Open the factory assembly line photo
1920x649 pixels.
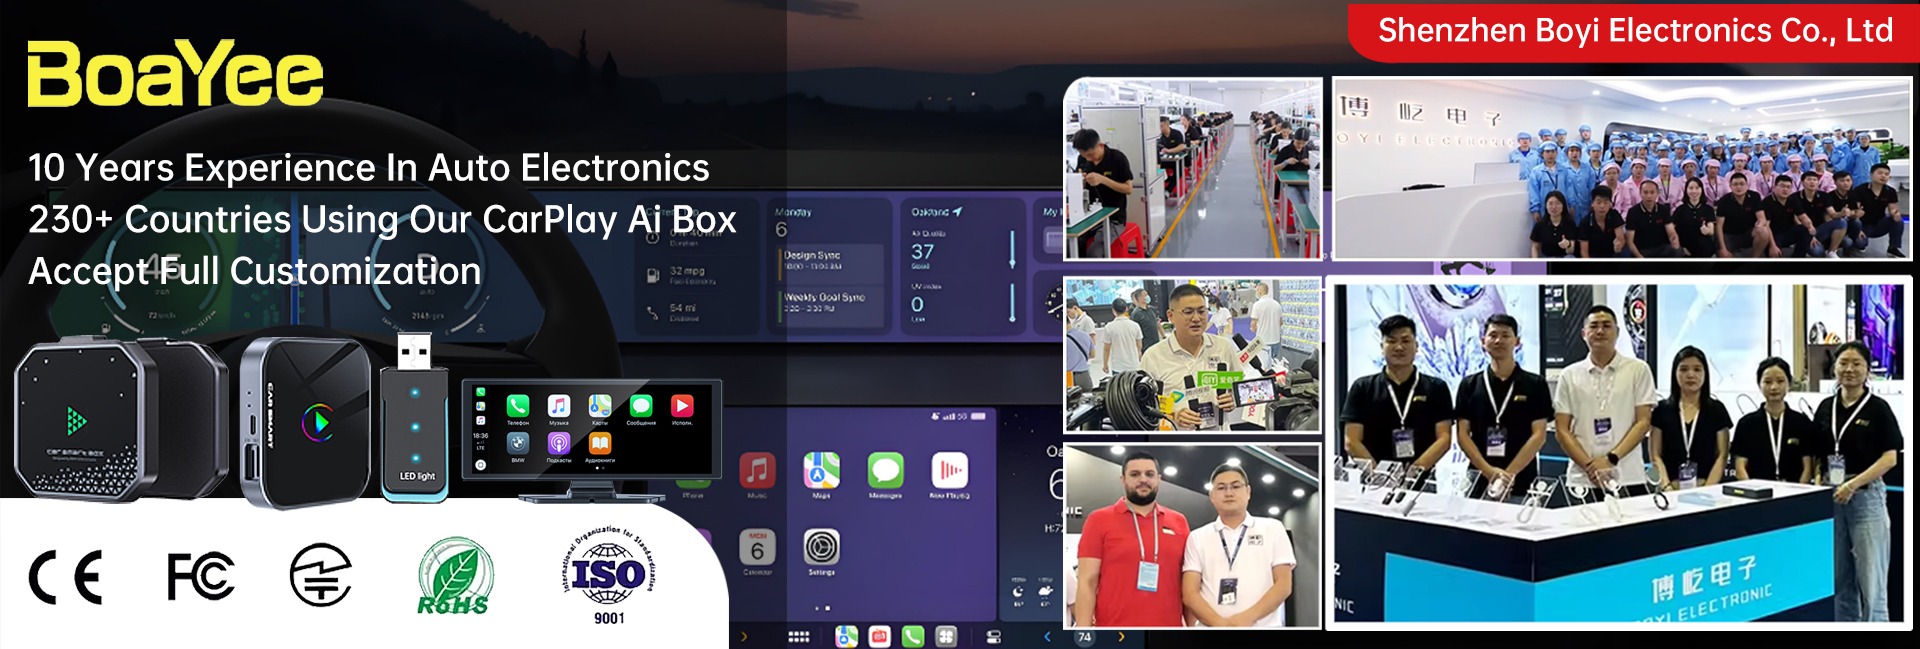click(x=1193, y=168)
